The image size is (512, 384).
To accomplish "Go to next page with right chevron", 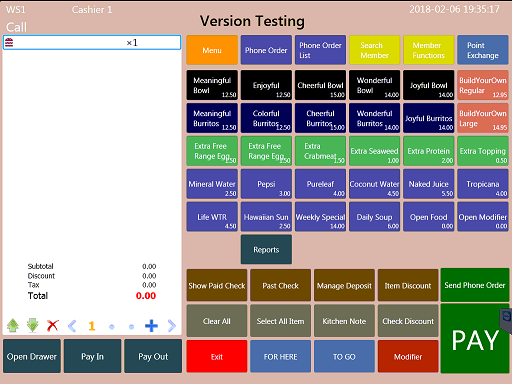I will (x=171, y=326).
